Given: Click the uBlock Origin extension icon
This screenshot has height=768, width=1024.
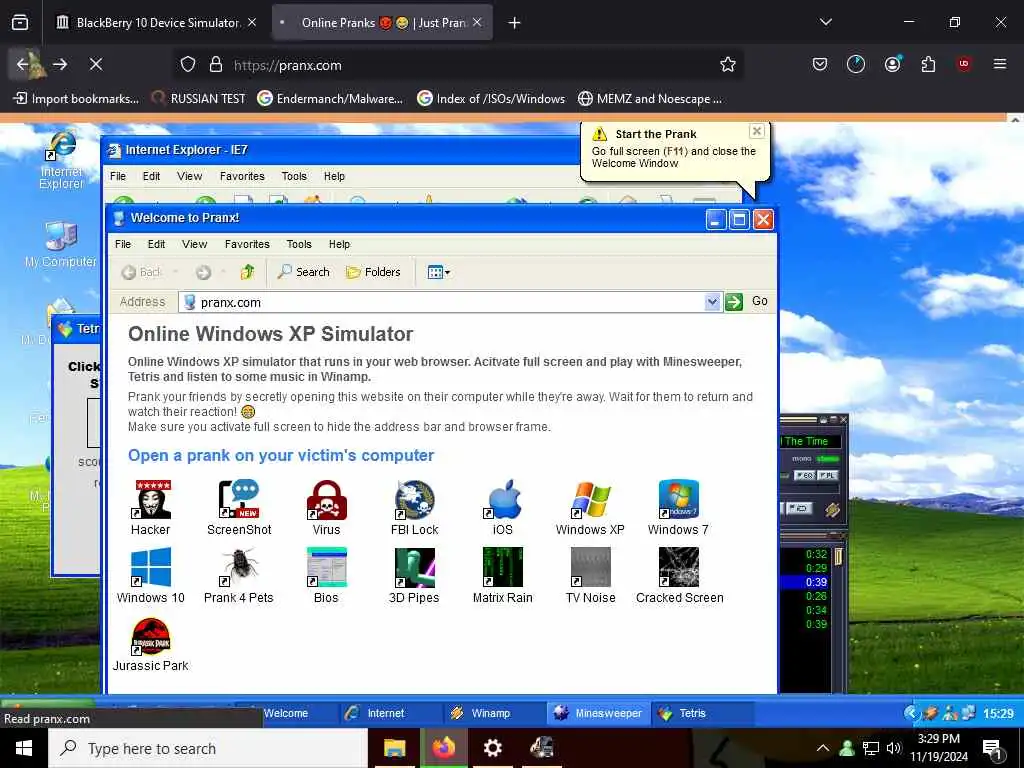Looking at the screenshot, I should coord(964,64).
